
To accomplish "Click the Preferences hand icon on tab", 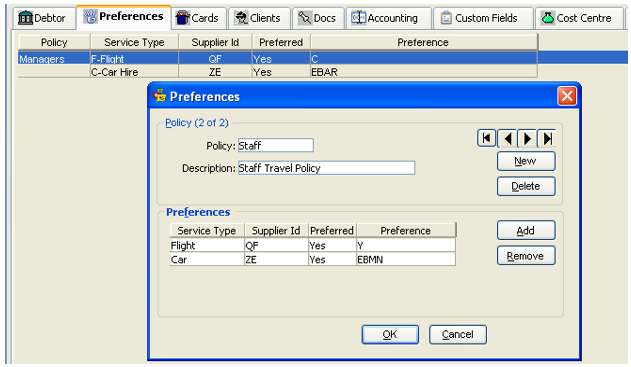I will tap(90, 16).
